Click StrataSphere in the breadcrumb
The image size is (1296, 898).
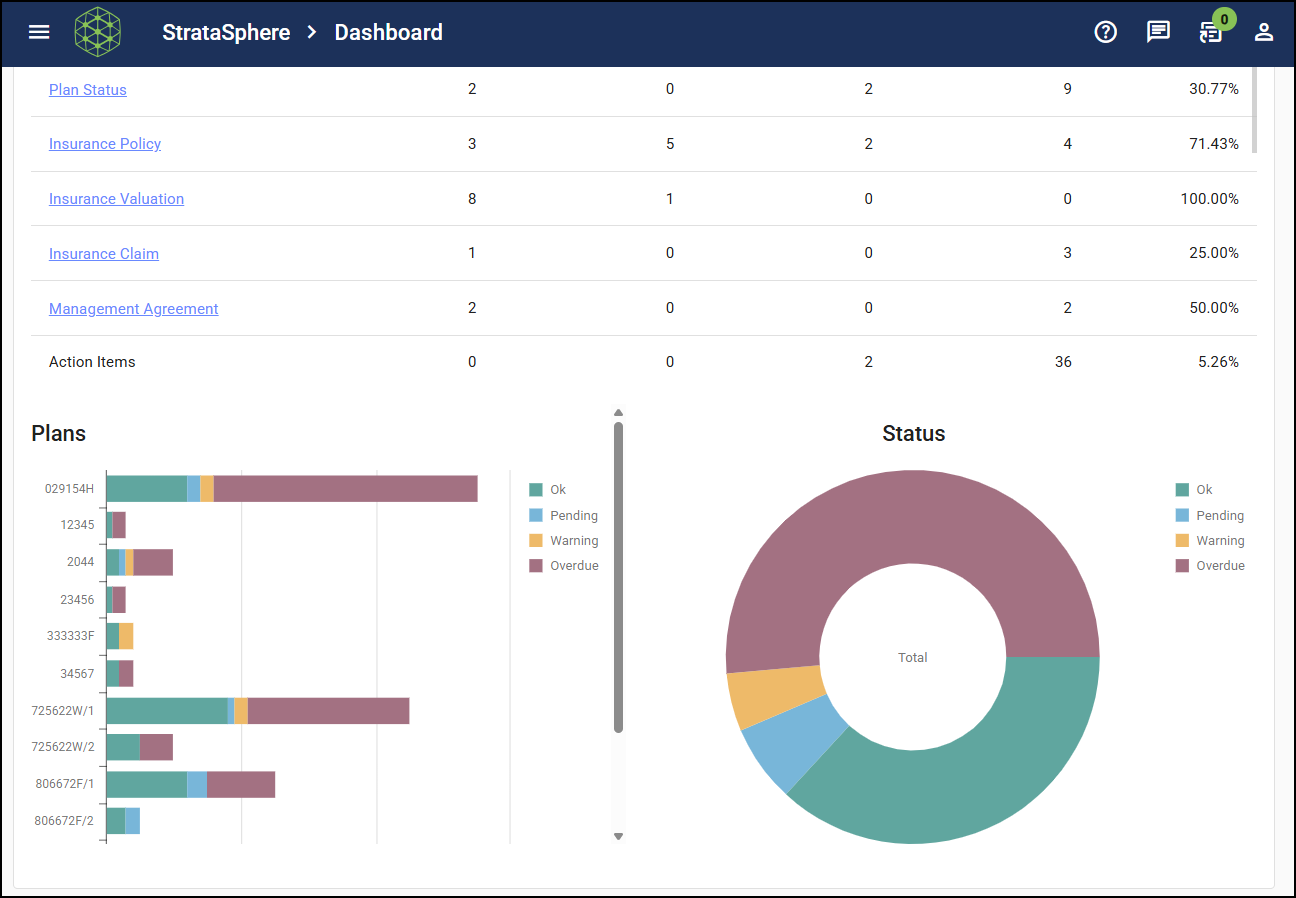point(226,32)
